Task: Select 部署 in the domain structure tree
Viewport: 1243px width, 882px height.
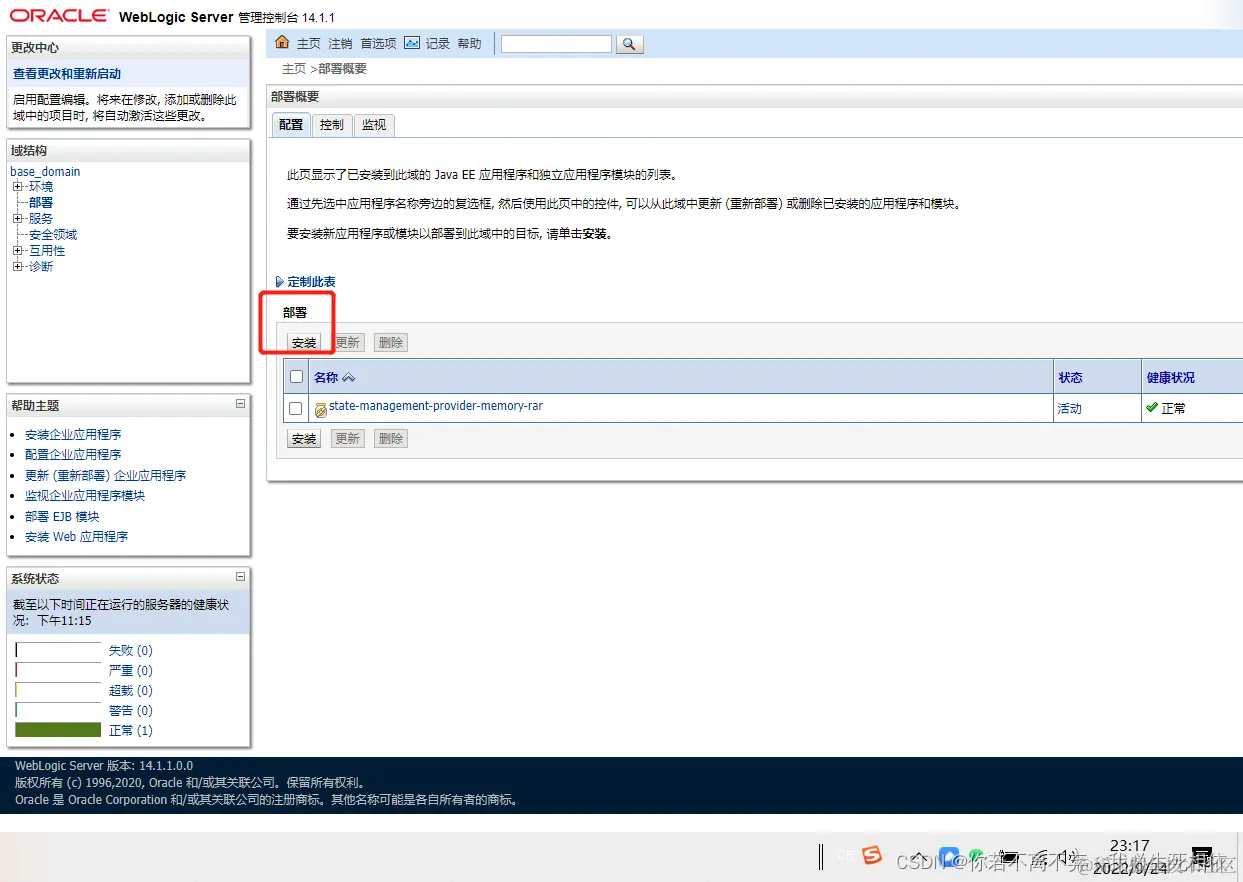Action: point(41,203)
